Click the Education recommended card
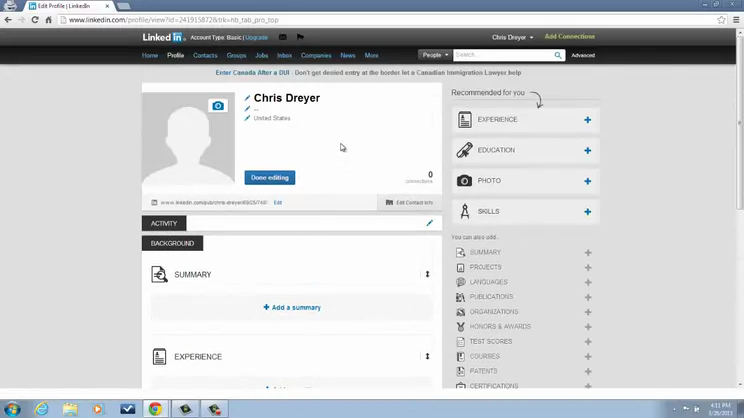Screen dimensions: 744x418 tap(526, 150)
